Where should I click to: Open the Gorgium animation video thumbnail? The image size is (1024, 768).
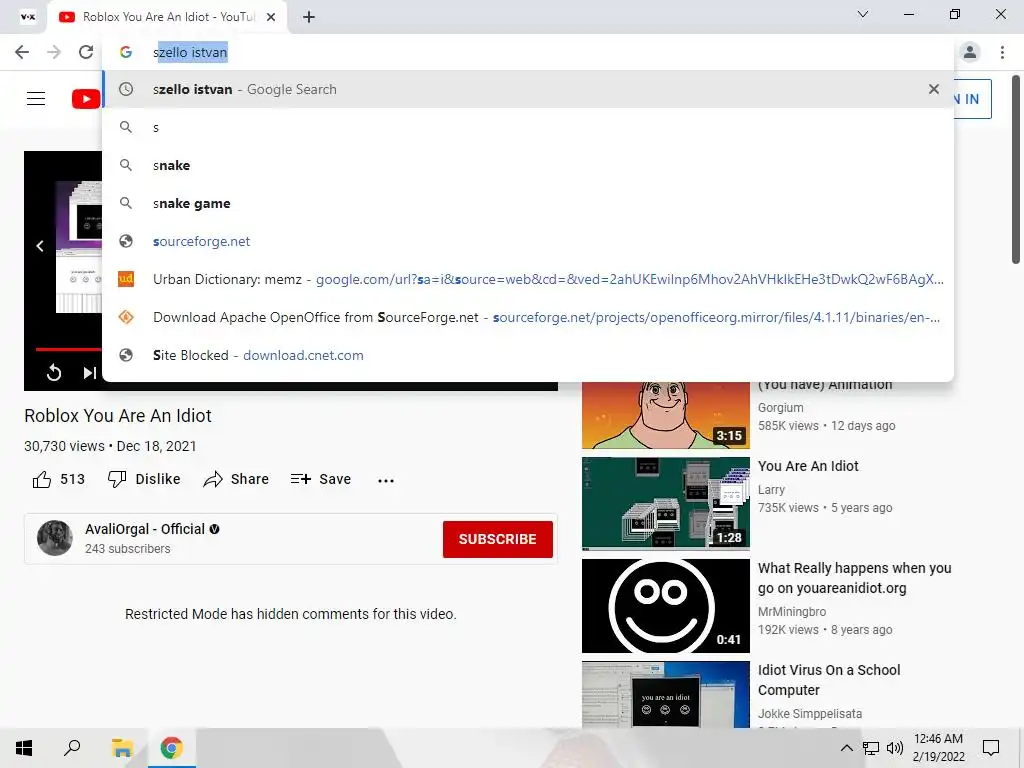[x=665, y=415]
